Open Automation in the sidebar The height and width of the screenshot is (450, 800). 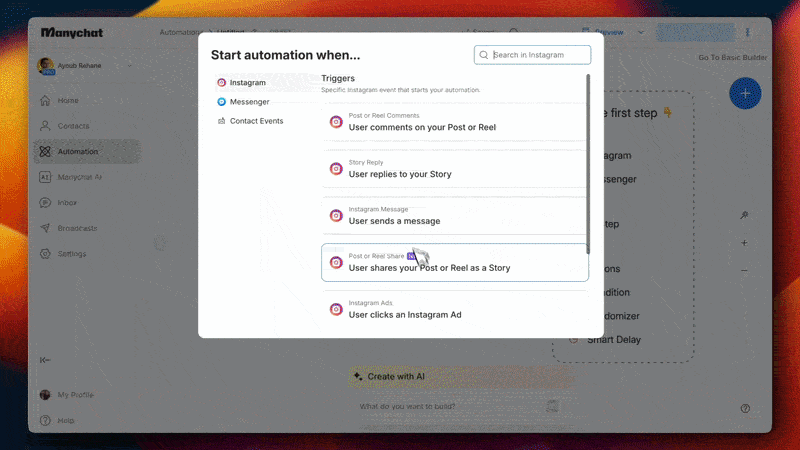(87, 152)
